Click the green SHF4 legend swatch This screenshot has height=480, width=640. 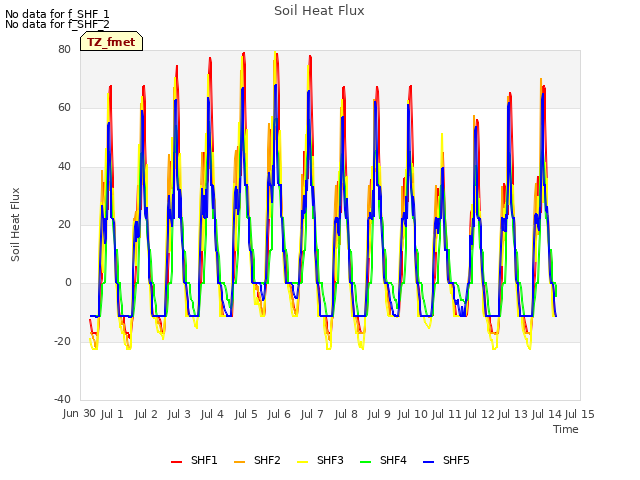click(x=366, y=462)
